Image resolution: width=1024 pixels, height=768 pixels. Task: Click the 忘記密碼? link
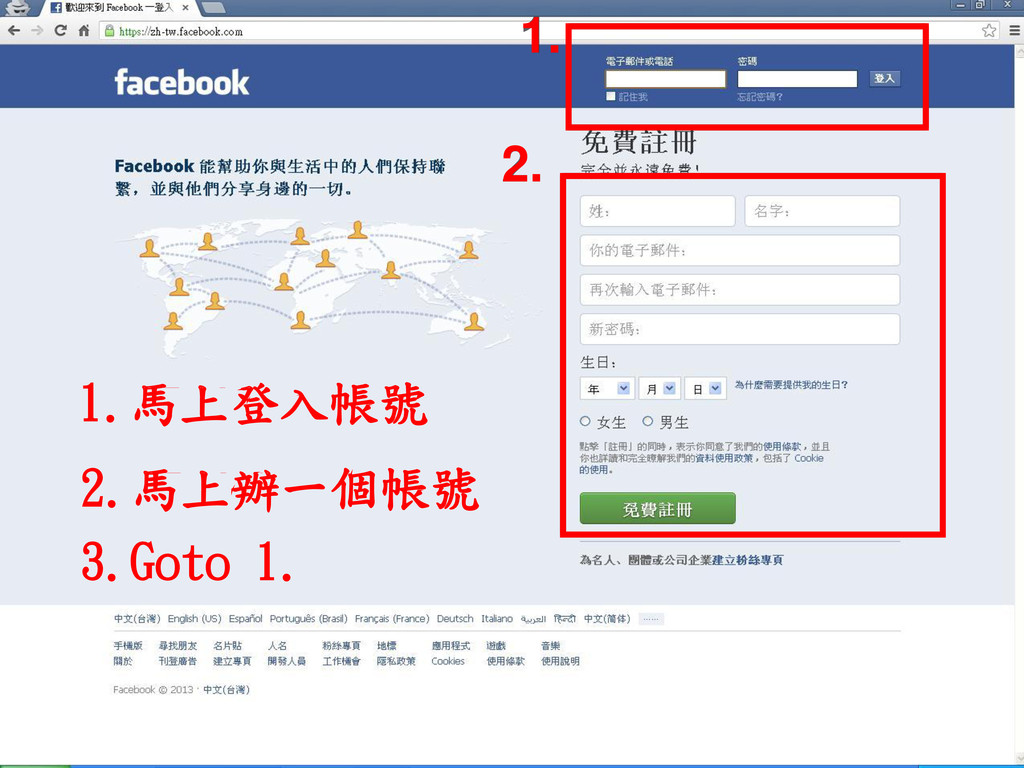pos(760,97)
